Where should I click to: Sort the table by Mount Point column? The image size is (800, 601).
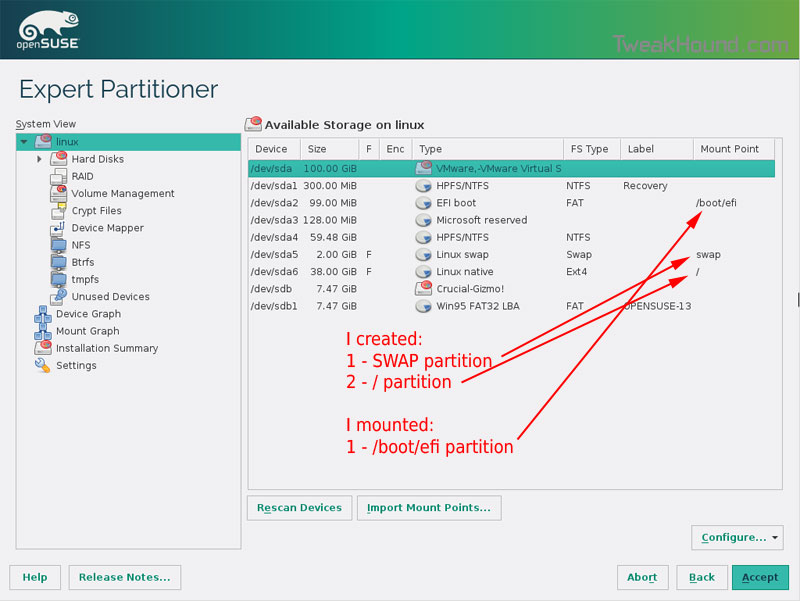[734, 149]
